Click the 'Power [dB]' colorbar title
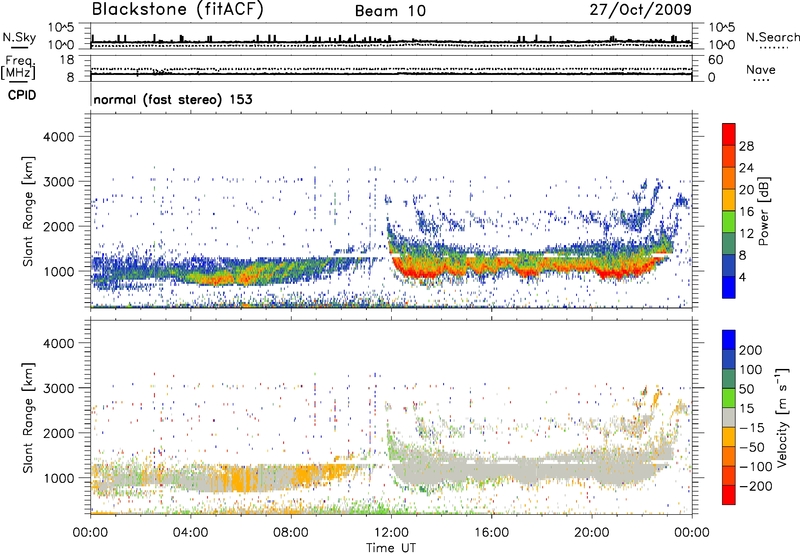Viewport: 800px width, 554px height. (x=763, y=211)
